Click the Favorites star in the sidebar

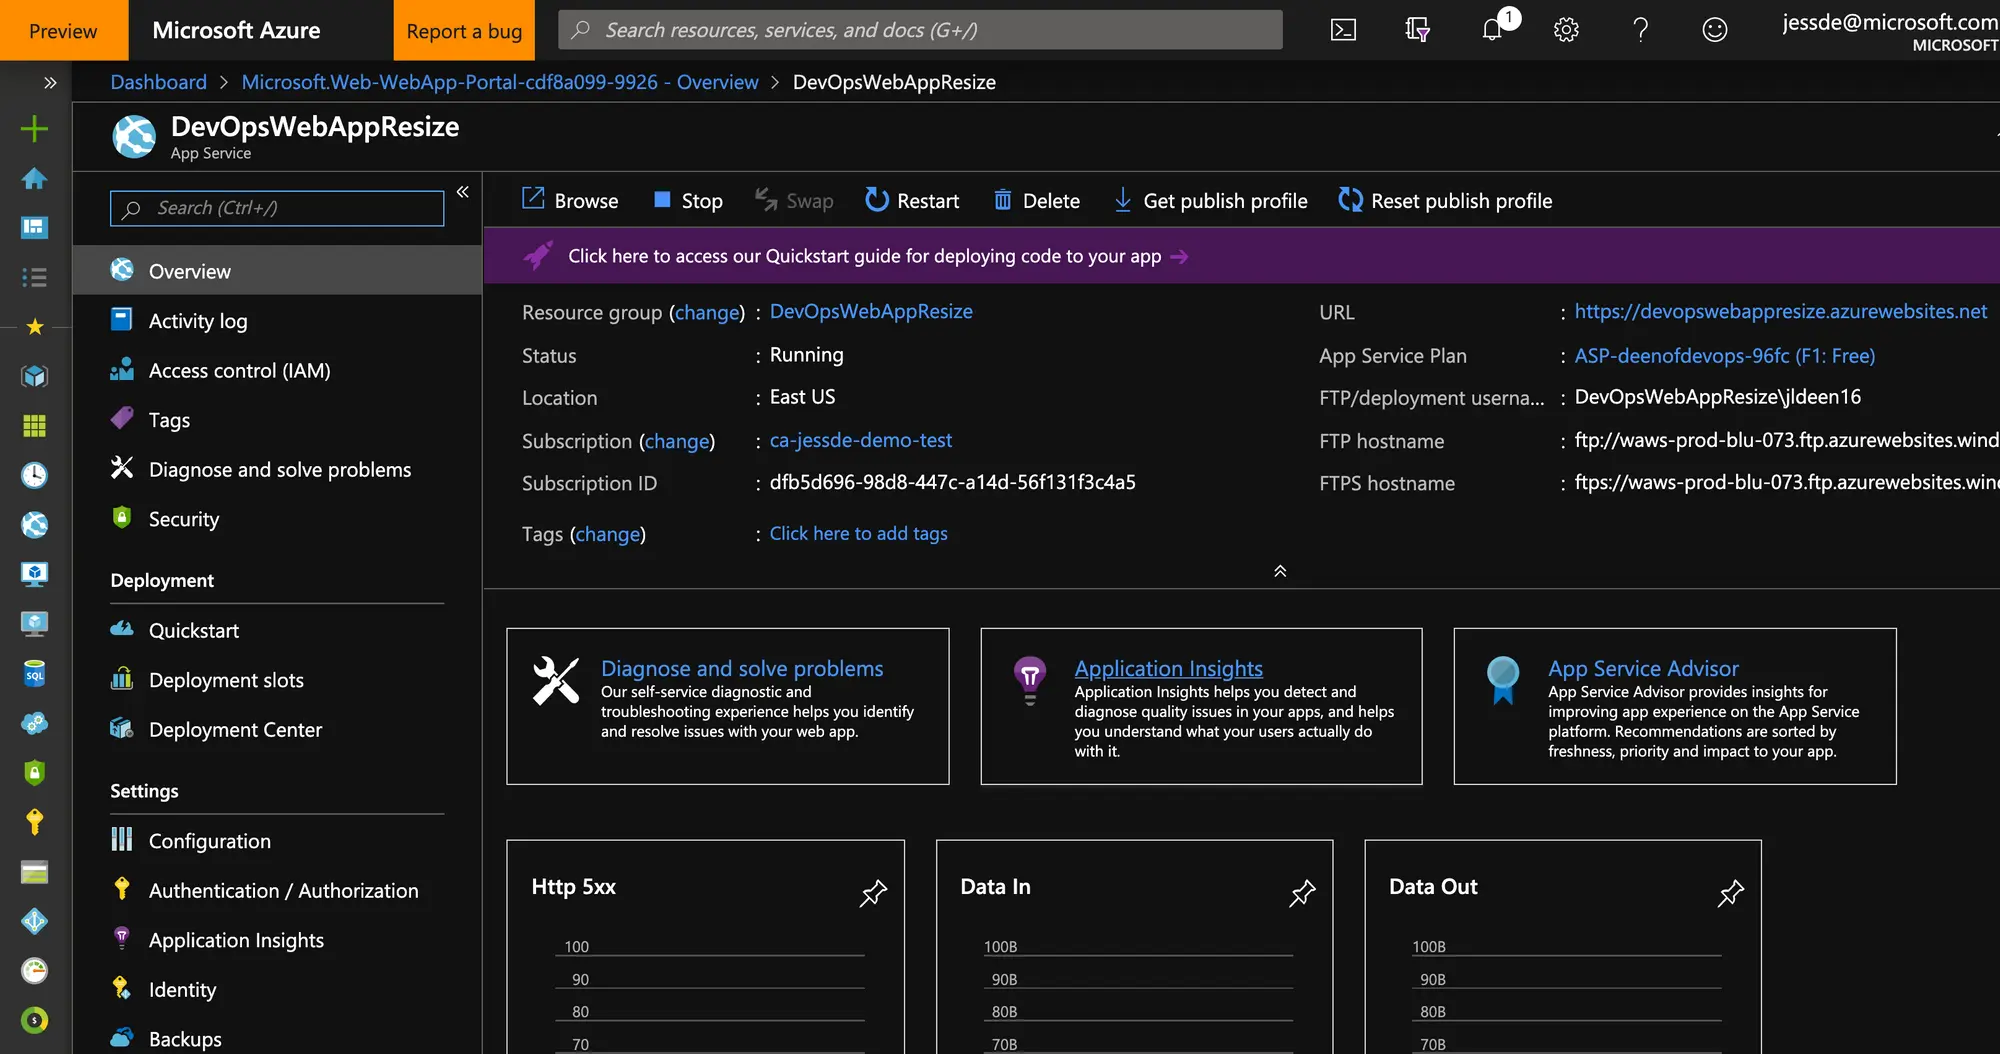34,327
